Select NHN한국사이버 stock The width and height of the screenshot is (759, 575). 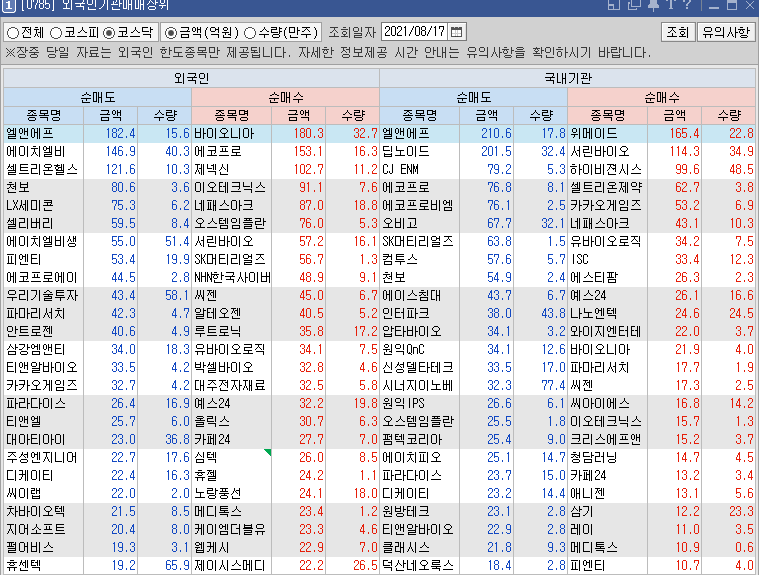pos(232,277)
